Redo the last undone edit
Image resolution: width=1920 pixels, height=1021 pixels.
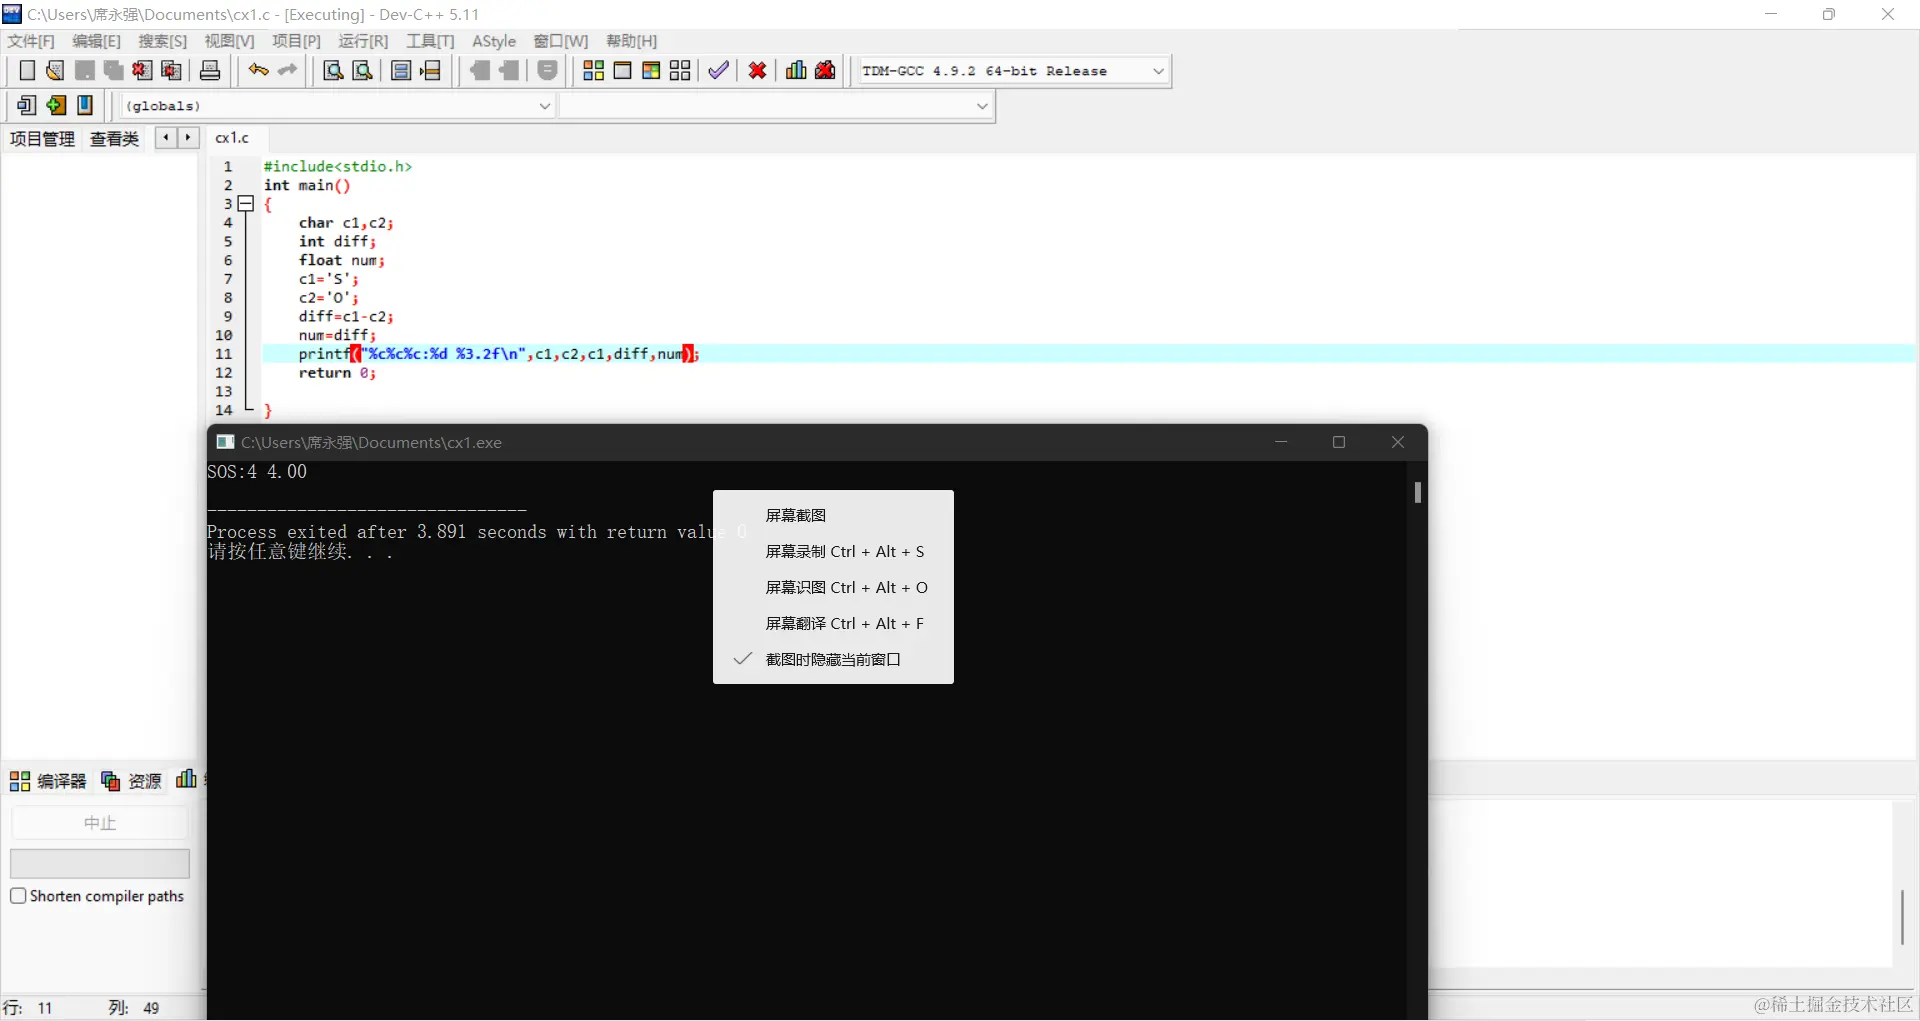[x=288, y=71]
